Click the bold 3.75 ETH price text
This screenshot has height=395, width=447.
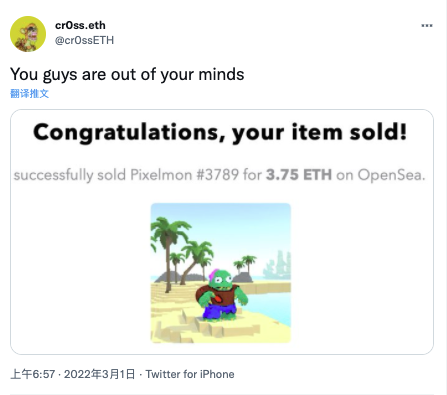click(299, 175)
